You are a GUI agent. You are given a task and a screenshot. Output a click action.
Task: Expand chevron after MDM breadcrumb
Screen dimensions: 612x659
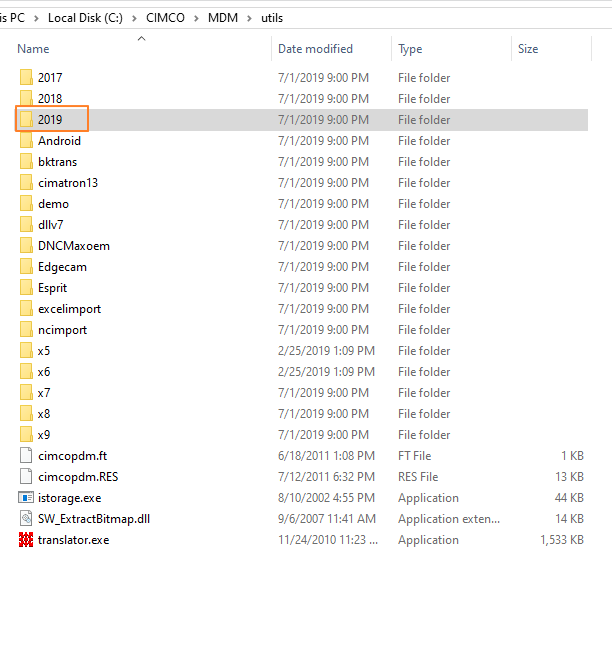pos(249,18)
